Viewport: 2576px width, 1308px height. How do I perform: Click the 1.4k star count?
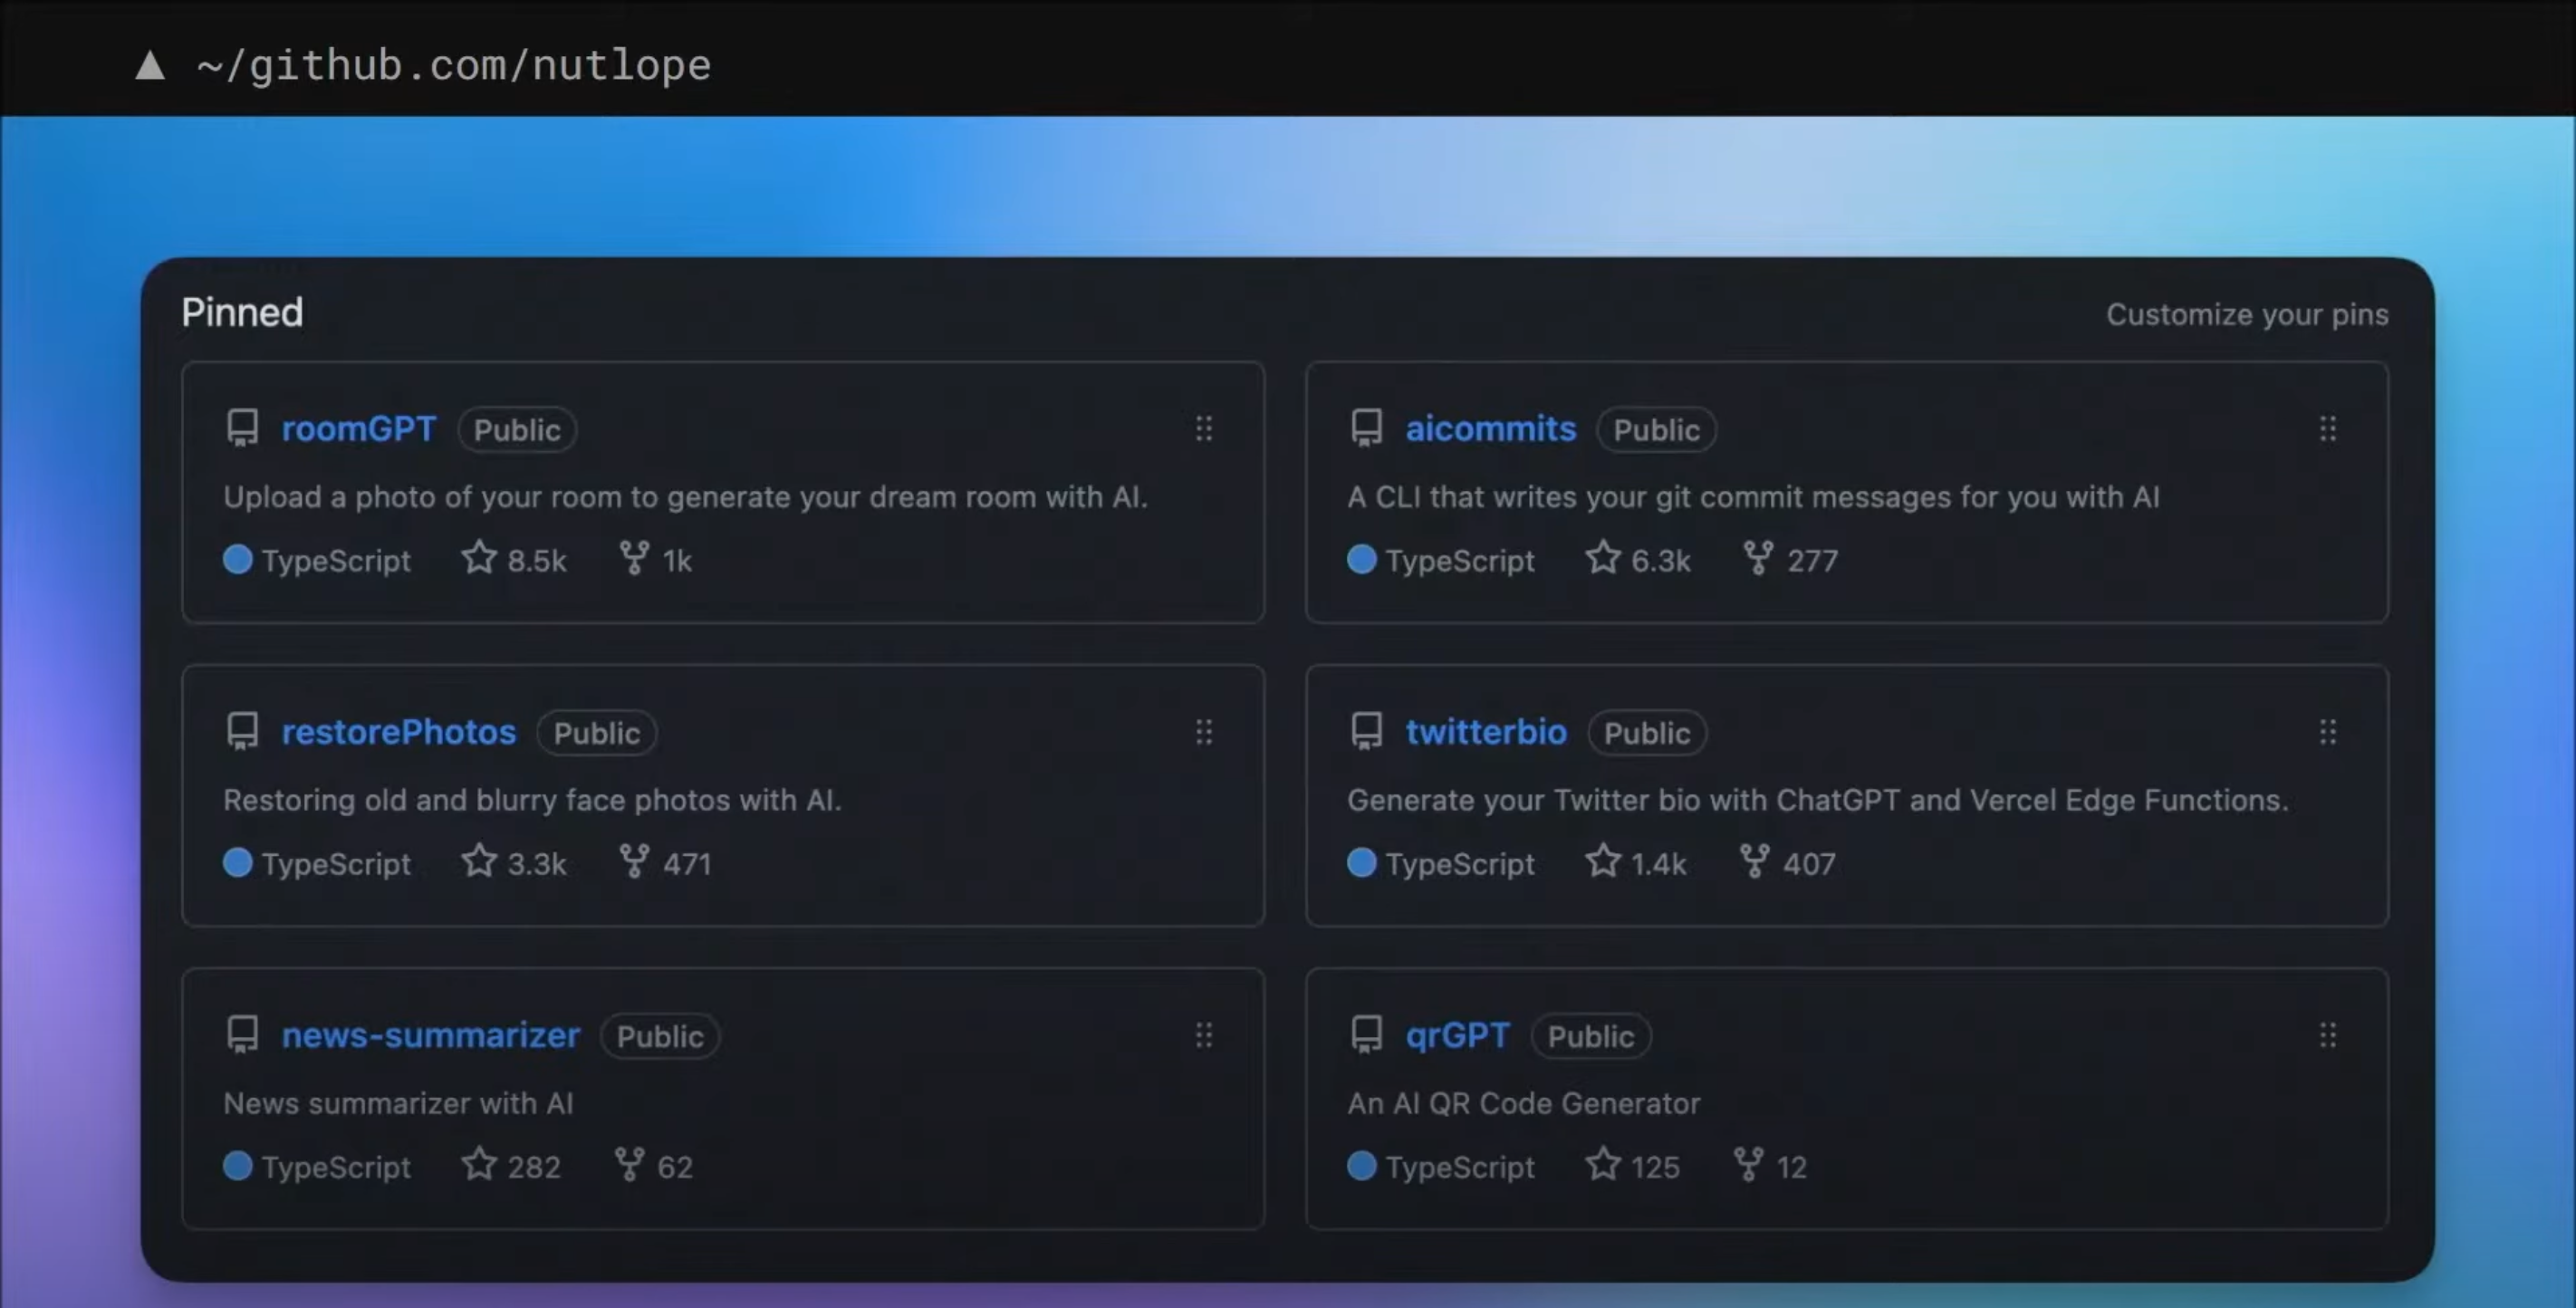coord(1659,864)
